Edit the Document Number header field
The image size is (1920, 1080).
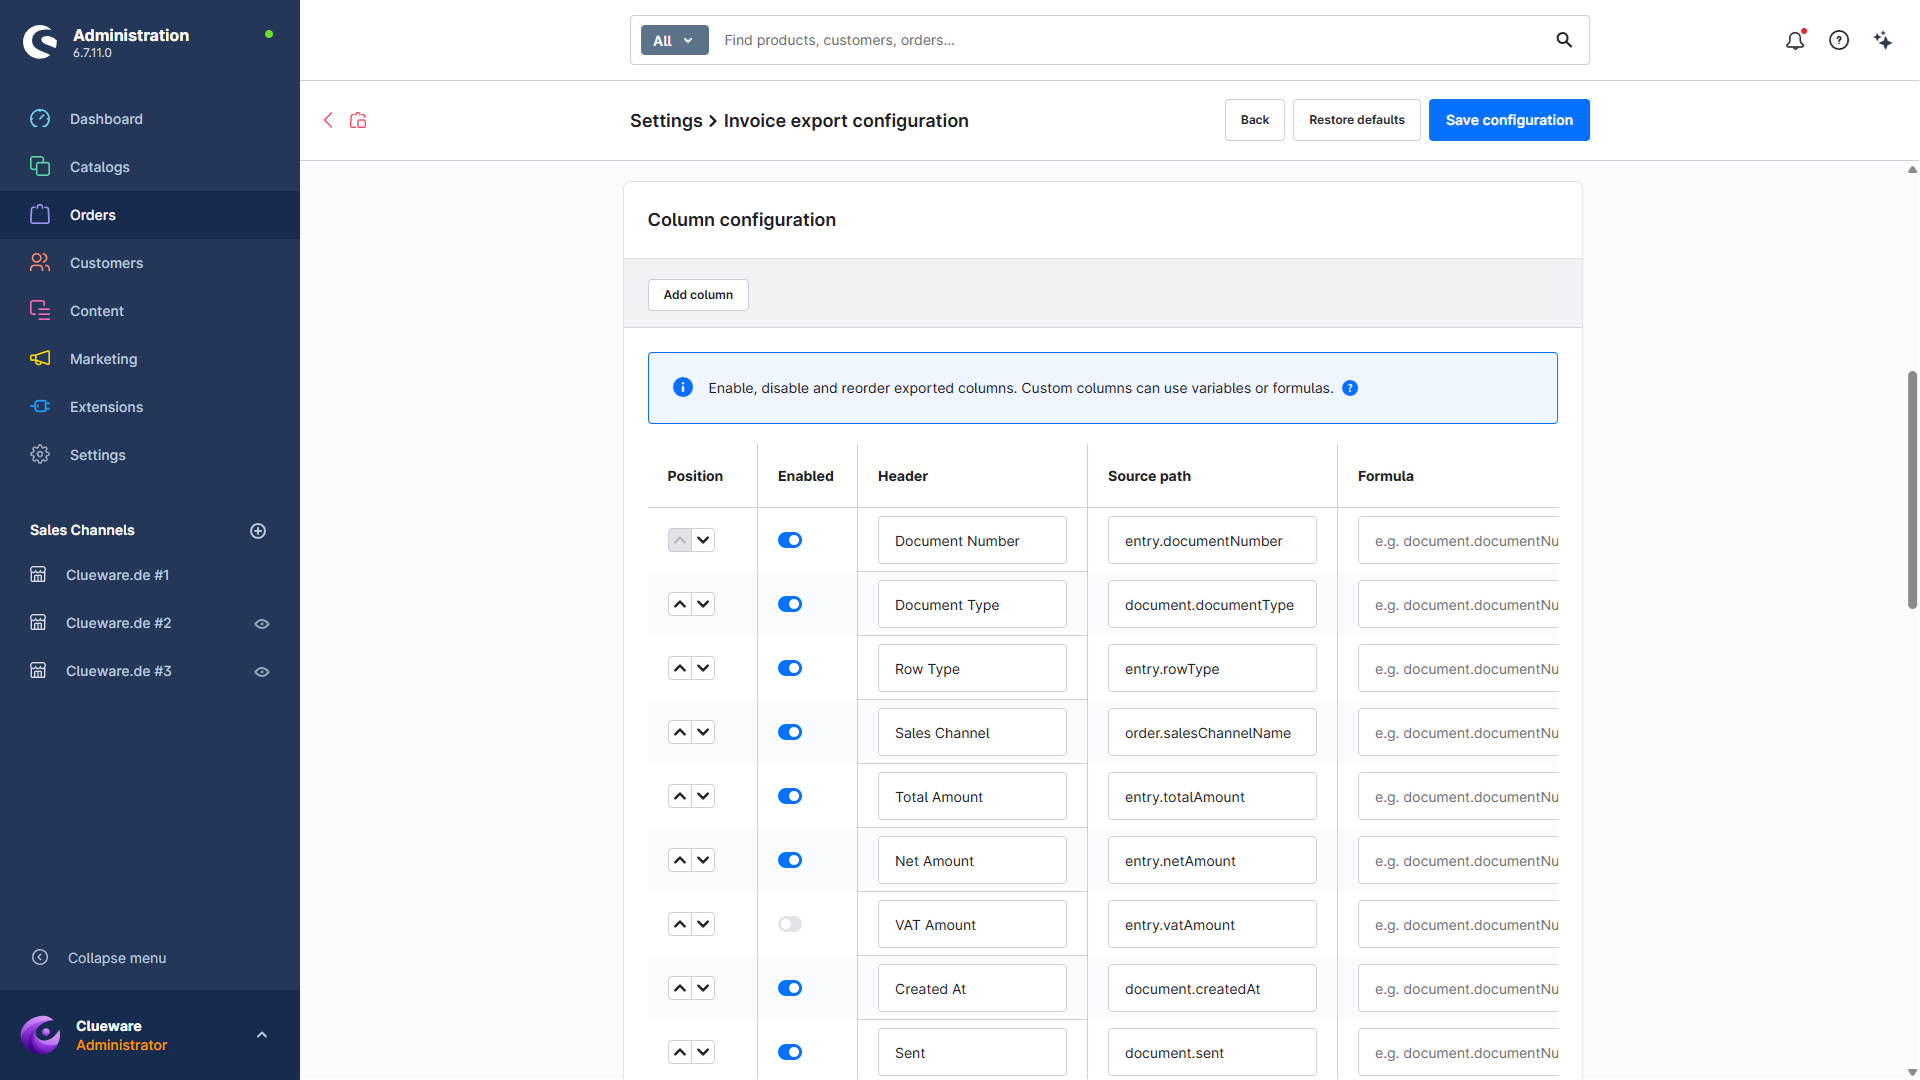tap(972, 540)
